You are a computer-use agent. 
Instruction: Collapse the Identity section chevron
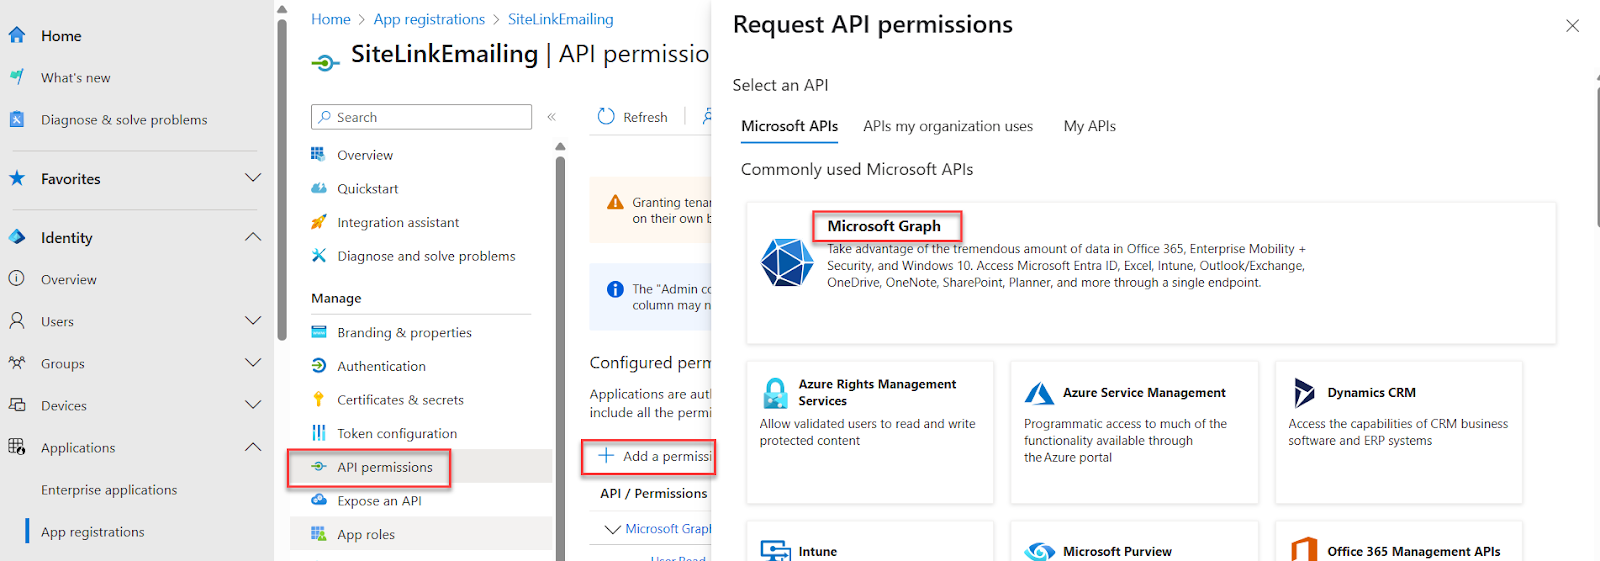pyautogui.click(x=253, y=237)
